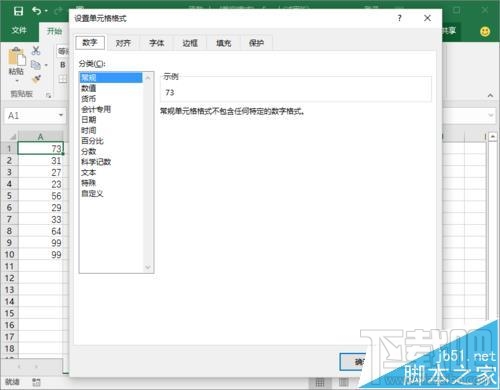Viewport: 500px width, 390px height.
Task: Toggle Bold formatting button
Action: [x=63, y=65]
